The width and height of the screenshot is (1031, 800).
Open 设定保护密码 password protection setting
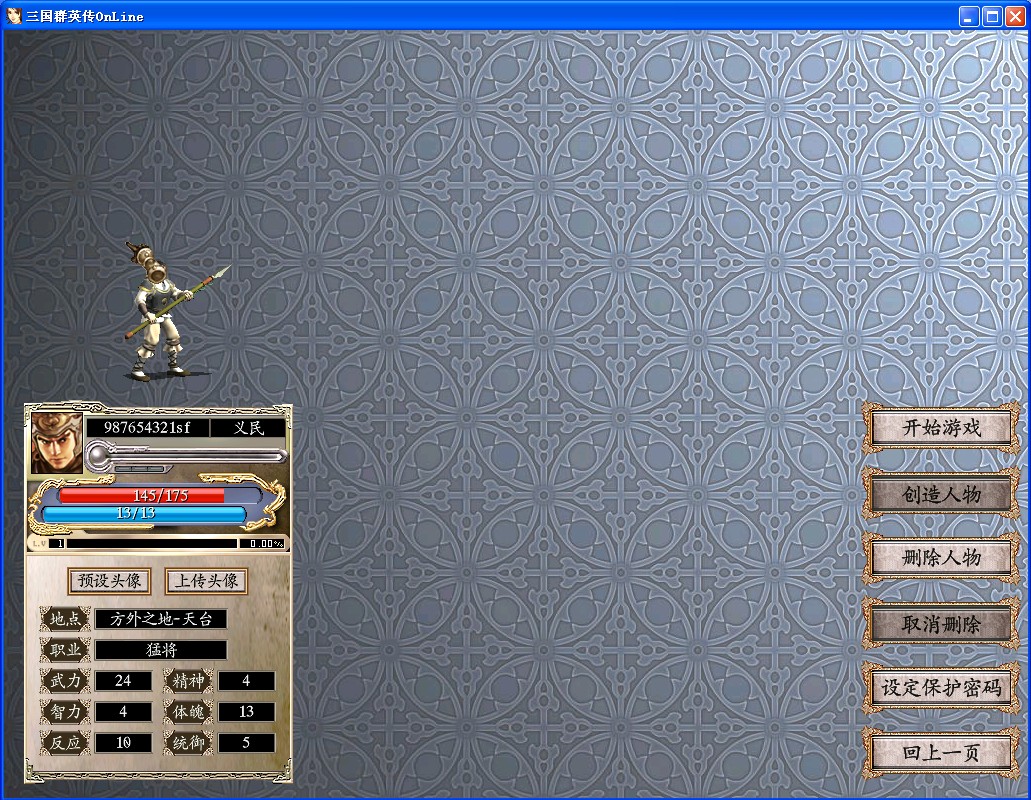pos(941,688)
